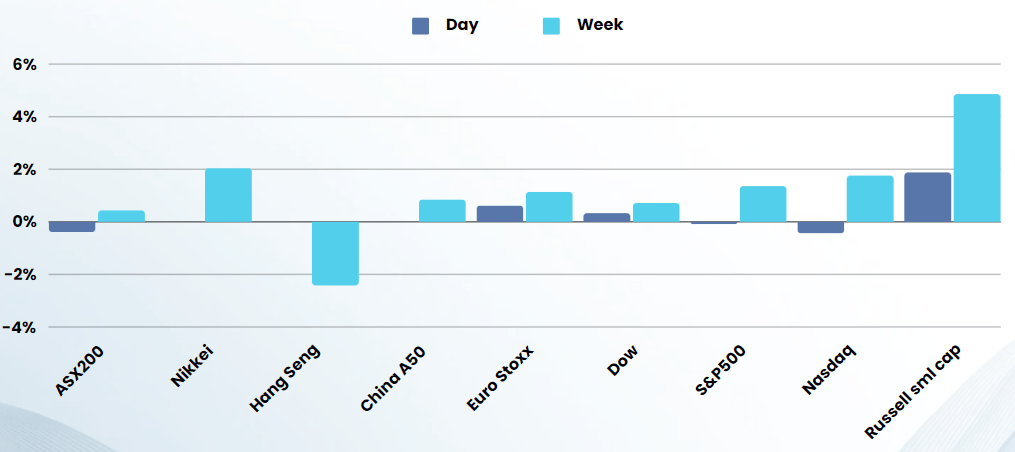Select the Dow weekly bar

(656, 212)
